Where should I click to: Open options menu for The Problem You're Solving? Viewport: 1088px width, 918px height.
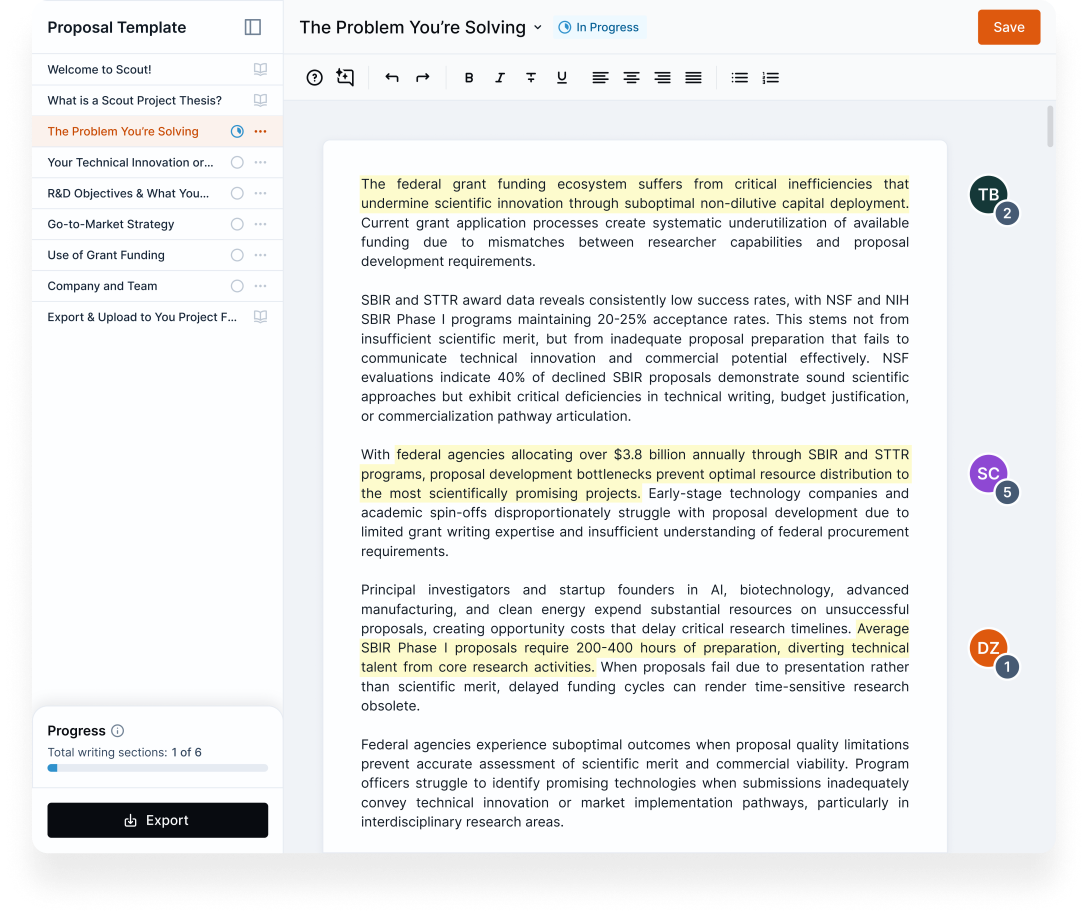click(260, 131)
